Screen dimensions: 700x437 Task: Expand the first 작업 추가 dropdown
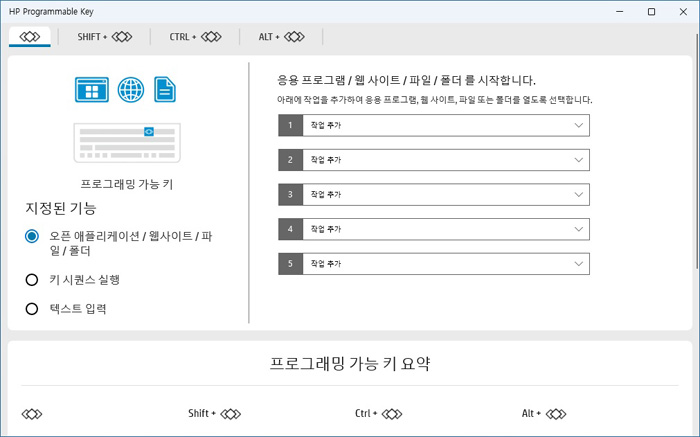coord(434,125)
